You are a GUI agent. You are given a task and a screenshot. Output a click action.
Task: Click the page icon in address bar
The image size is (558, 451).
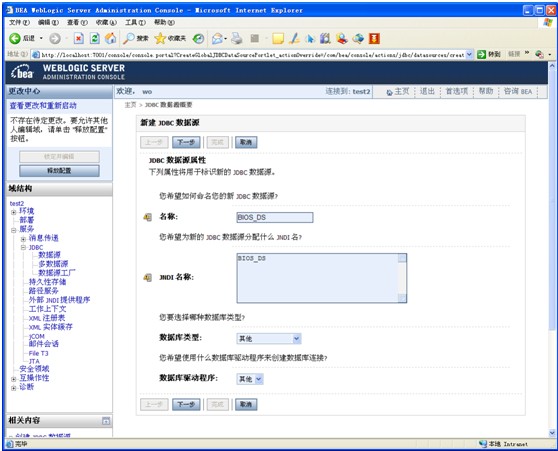[36, 55]
